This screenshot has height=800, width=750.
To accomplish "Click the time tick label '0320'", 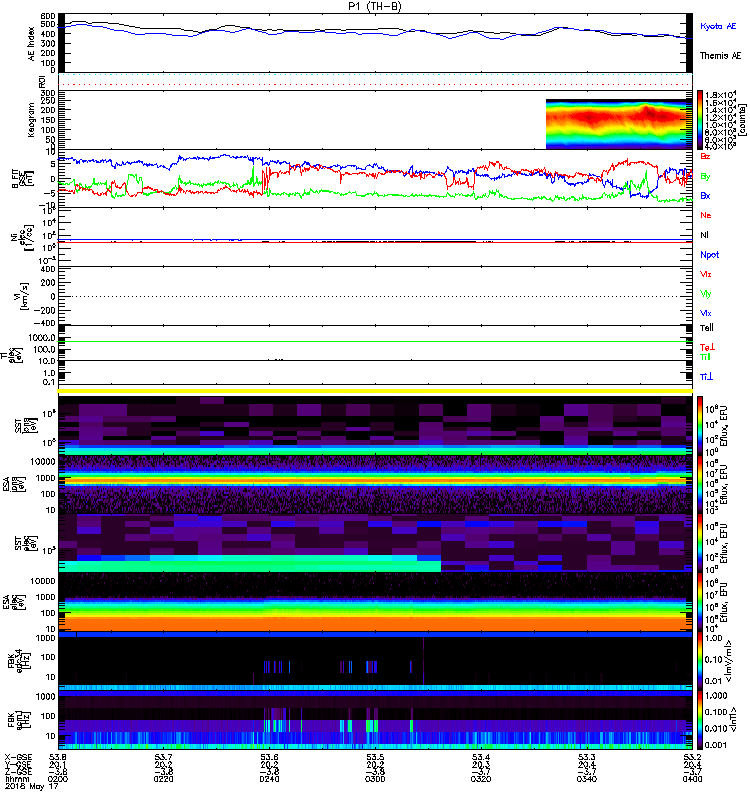I will pyautogui.click(x=481, y=779).
